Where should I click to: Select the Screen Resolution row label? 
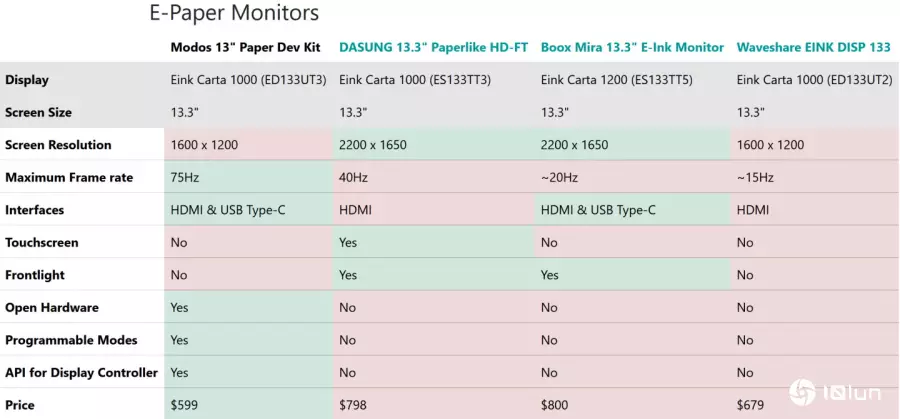58,145
